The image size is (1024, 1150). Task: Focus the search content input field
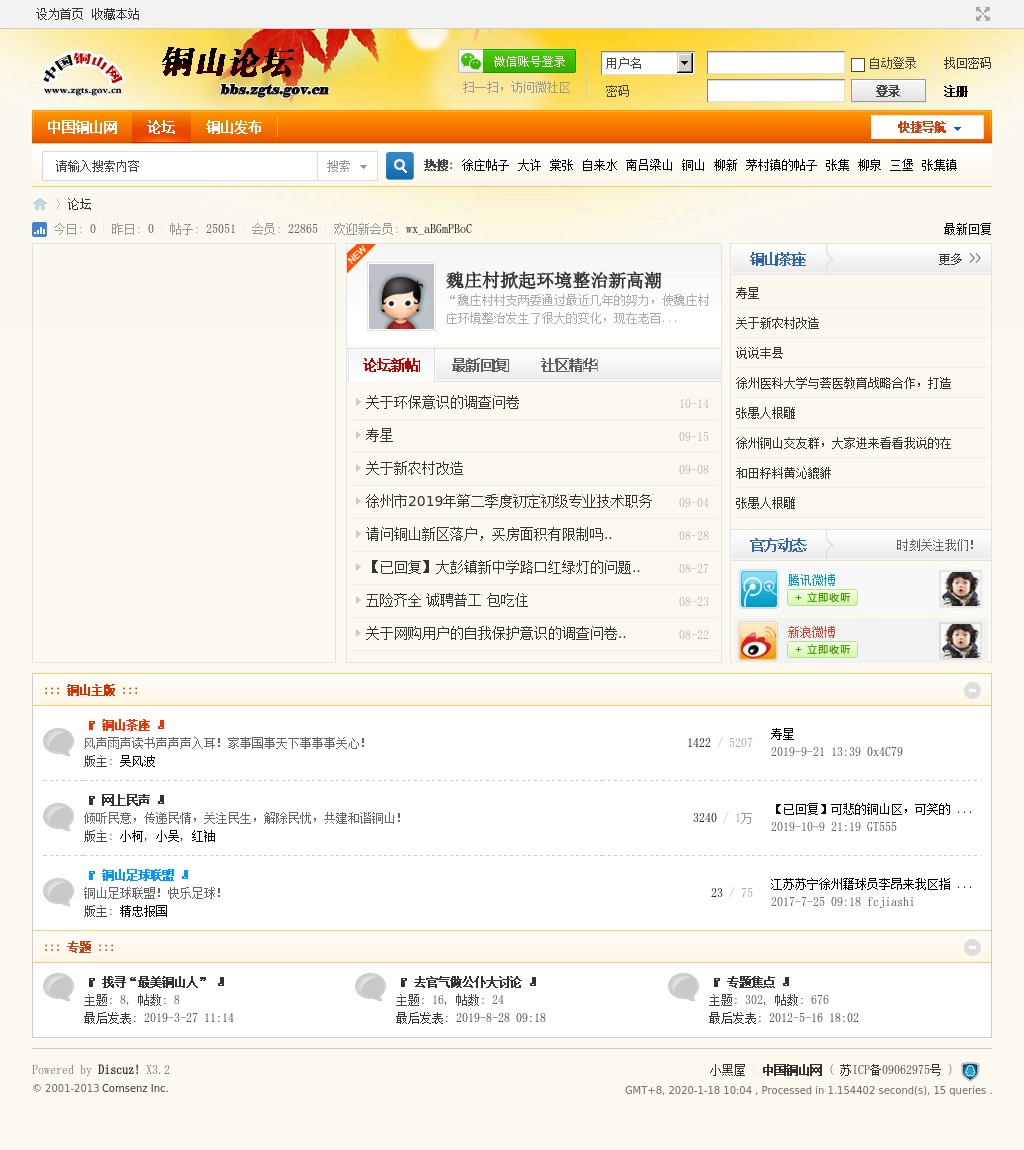click(x=180, y=166)
